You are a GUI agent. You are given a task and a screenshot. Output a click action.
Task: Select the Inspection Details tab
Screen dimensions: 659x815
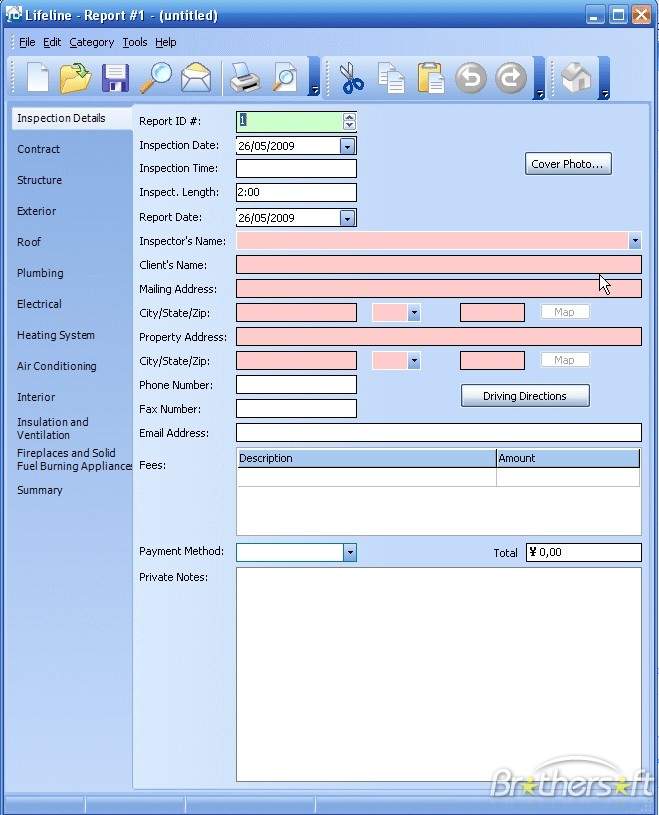coord(71,118)
